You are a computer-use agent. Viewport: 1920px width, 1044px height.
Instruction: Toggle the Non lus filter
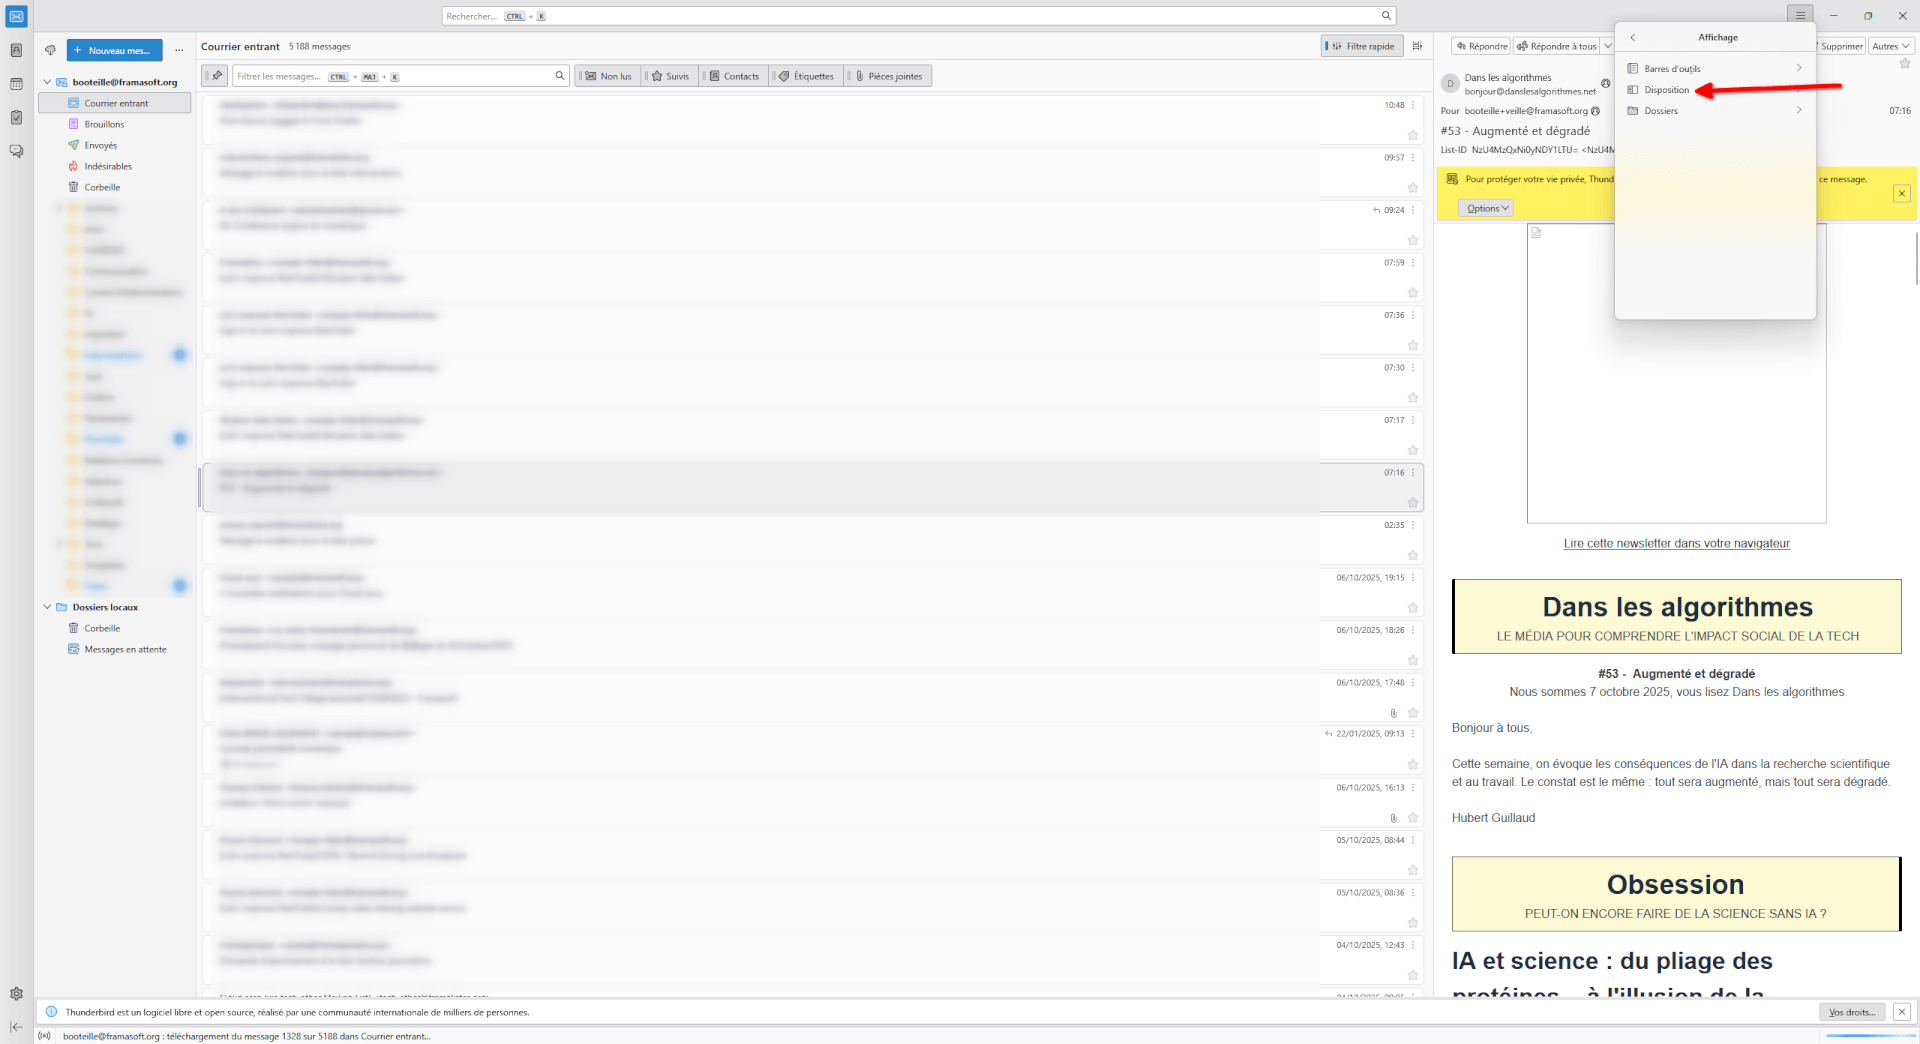[x=608, y=76]
